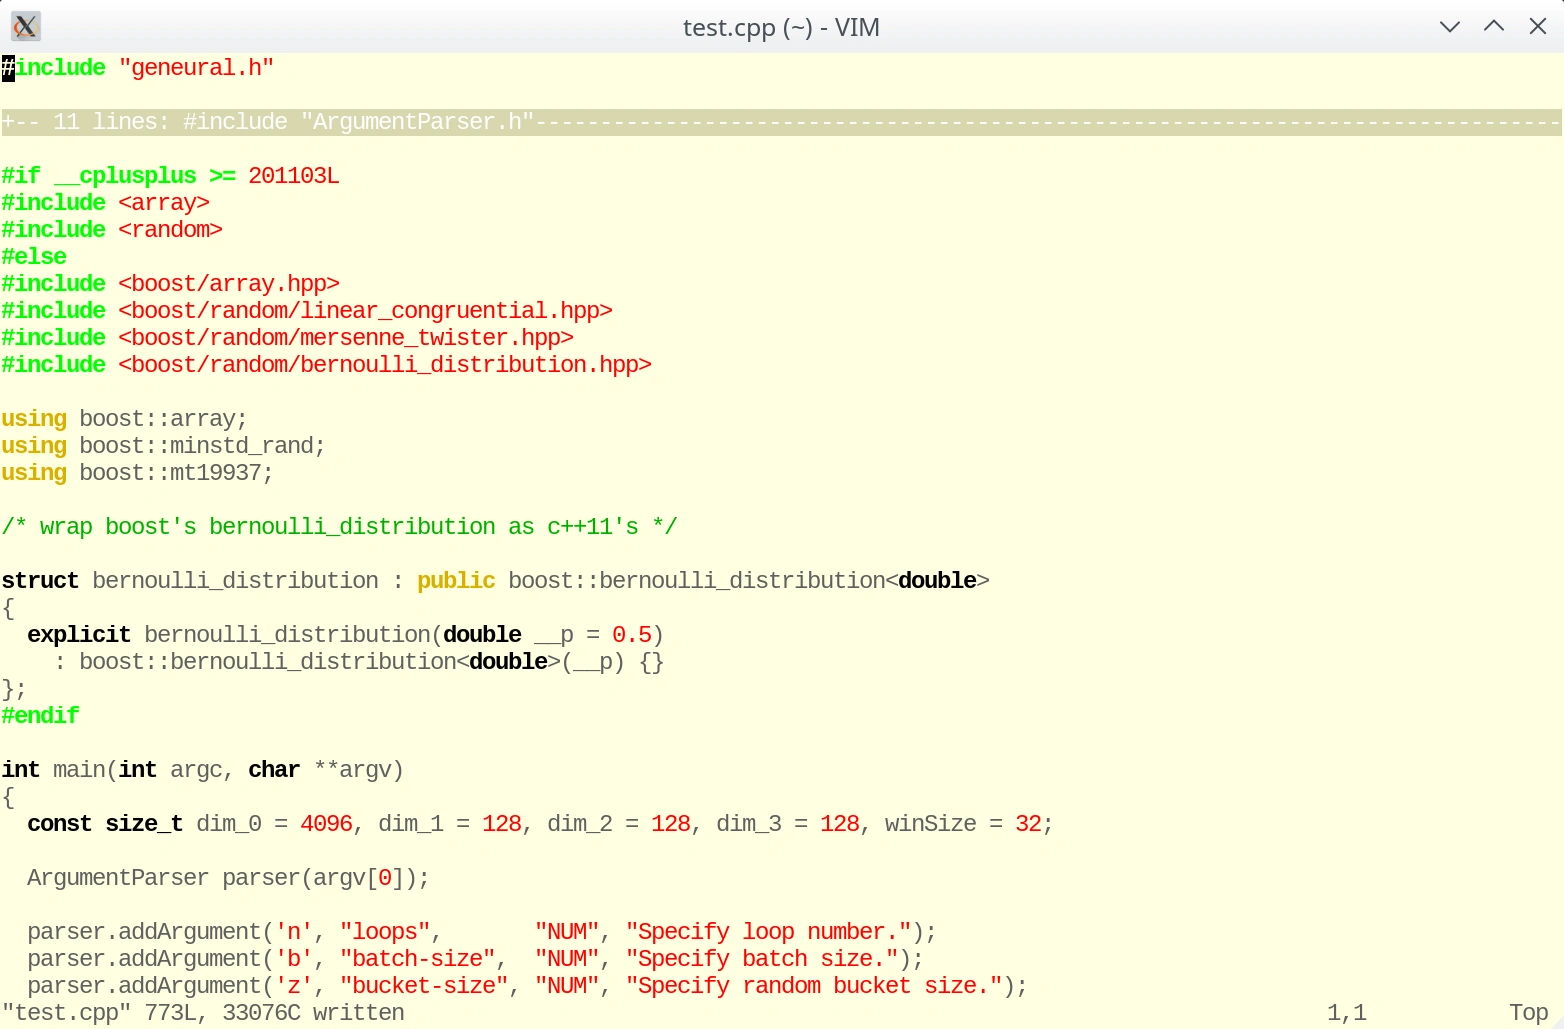Click the mersenne_twister.hpp include path
The height and width of the screenshot is (1029, 1564).
tap(346, 338)
